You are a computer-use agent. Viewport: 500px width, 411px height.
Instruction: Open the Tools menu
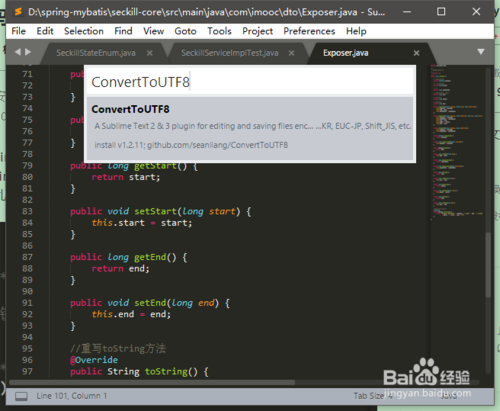tap(219, 31)
